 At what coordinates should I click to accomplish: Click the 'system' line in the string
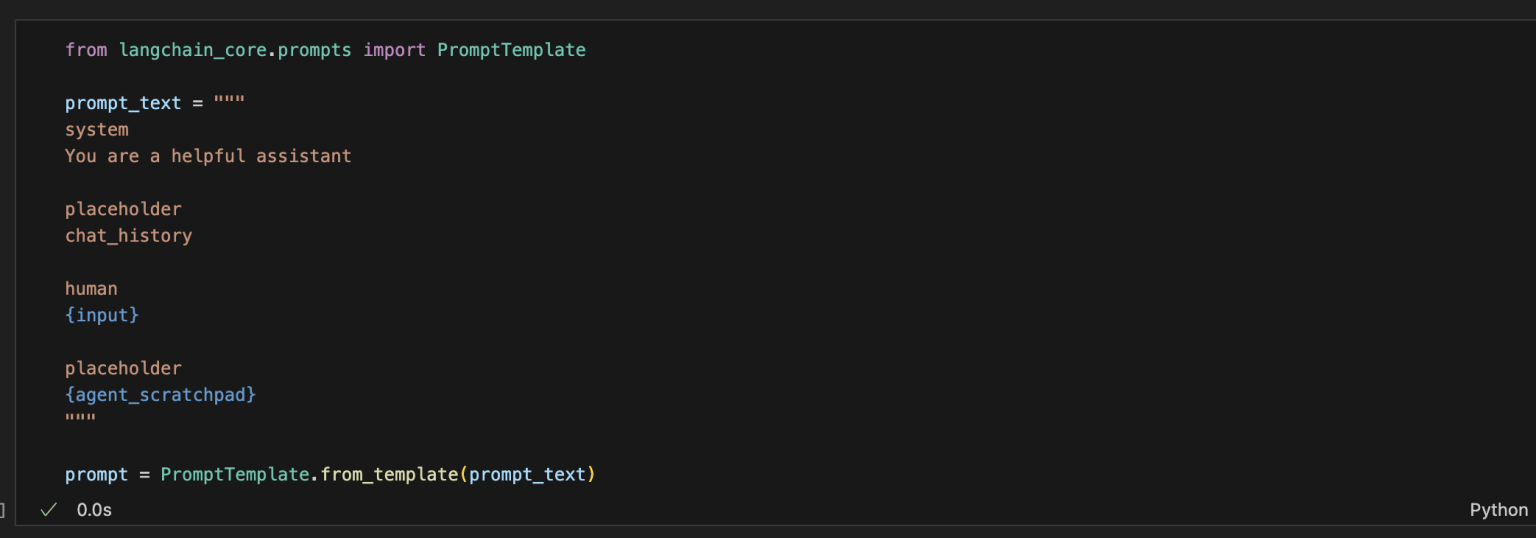coord(97,129)
